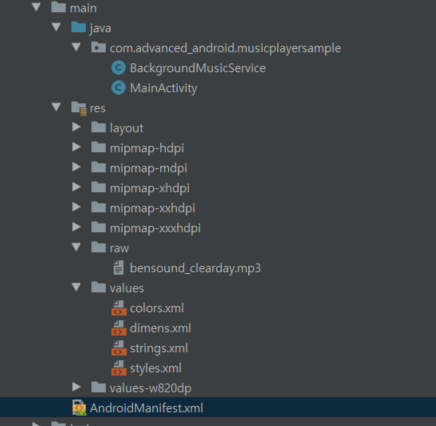Expand the layout folder arrow
The width and height of the screenshot is (436, 426).
click(x=76, y=127)
